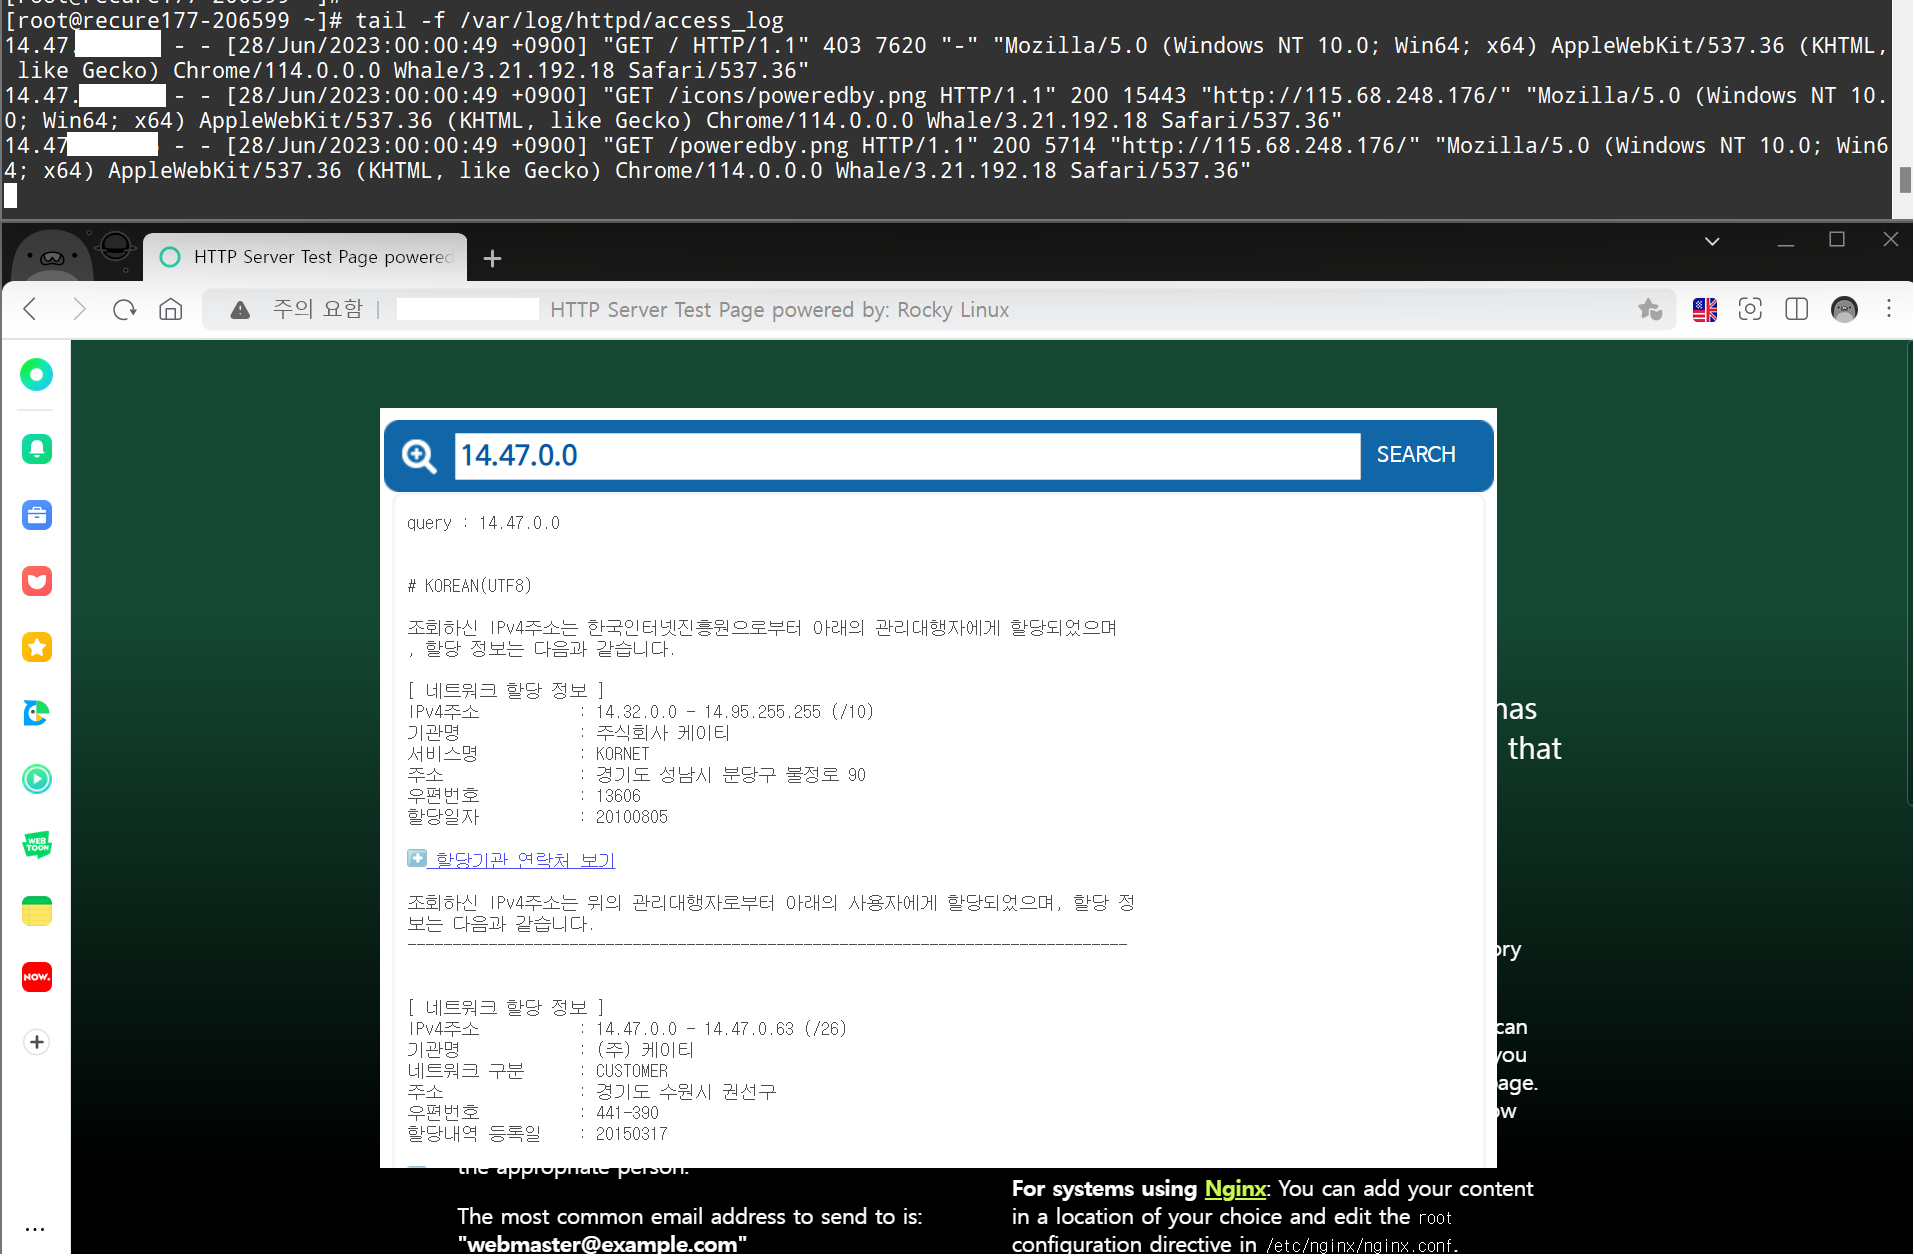Toggle the split view panel icon
1914x1256 pixels.
(1796, 310)
